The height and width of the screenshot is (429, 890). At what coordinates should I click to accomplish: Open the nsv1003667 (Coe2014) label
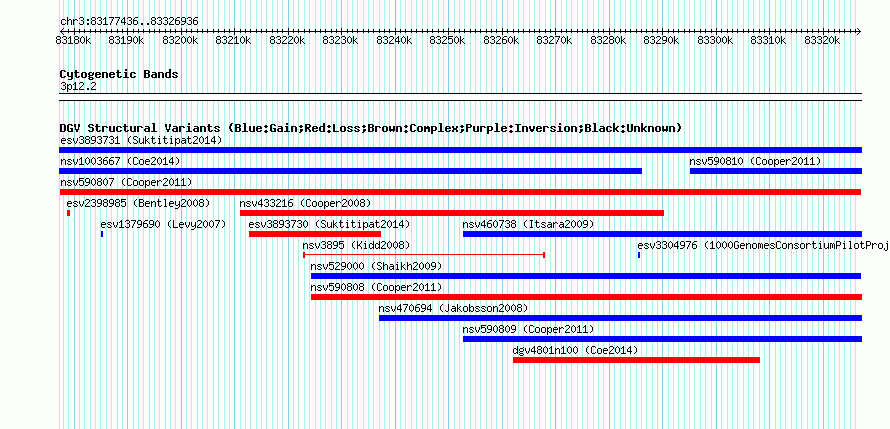pyautogui.click(x=120, y=161)
